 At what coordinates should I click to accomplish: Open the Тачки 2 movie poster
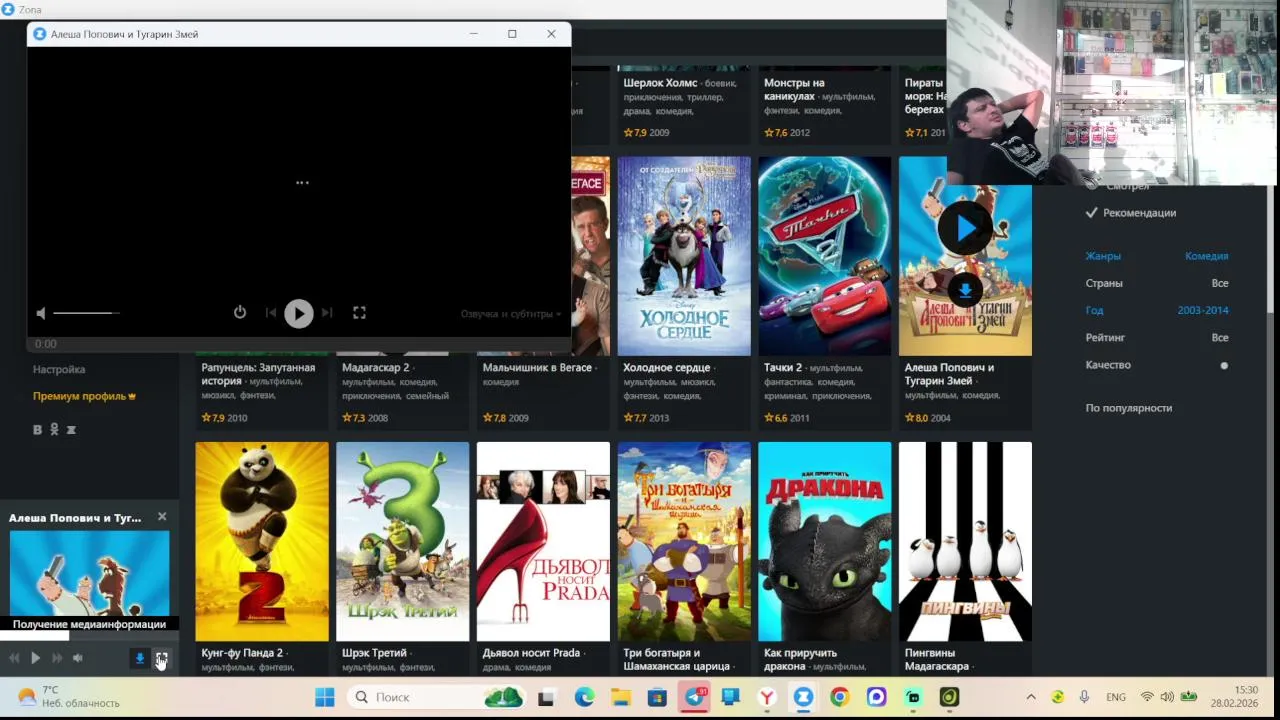click(x=825, y=256)
